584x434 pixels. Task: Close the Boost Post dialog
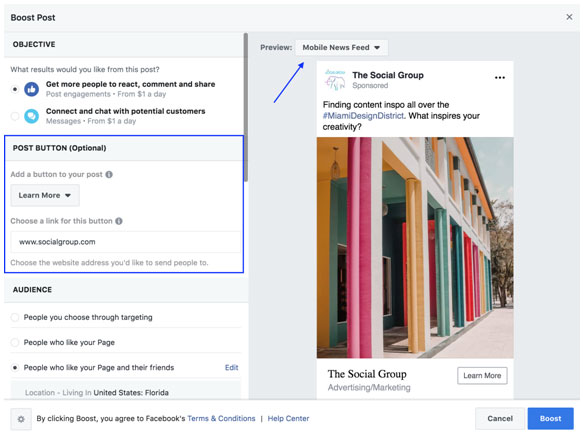(x=569, y=17)
